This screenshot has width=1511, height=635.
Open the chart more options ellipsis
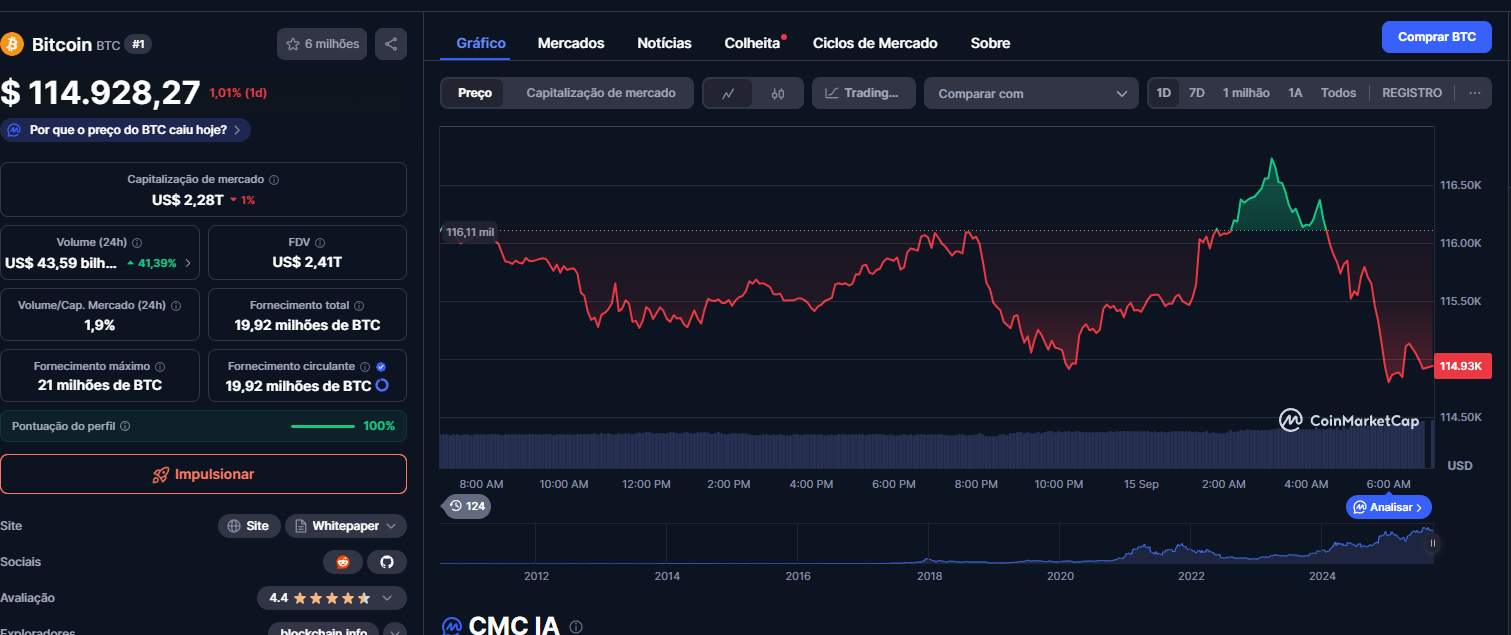pyautogui.click(x=1474, y=93)
